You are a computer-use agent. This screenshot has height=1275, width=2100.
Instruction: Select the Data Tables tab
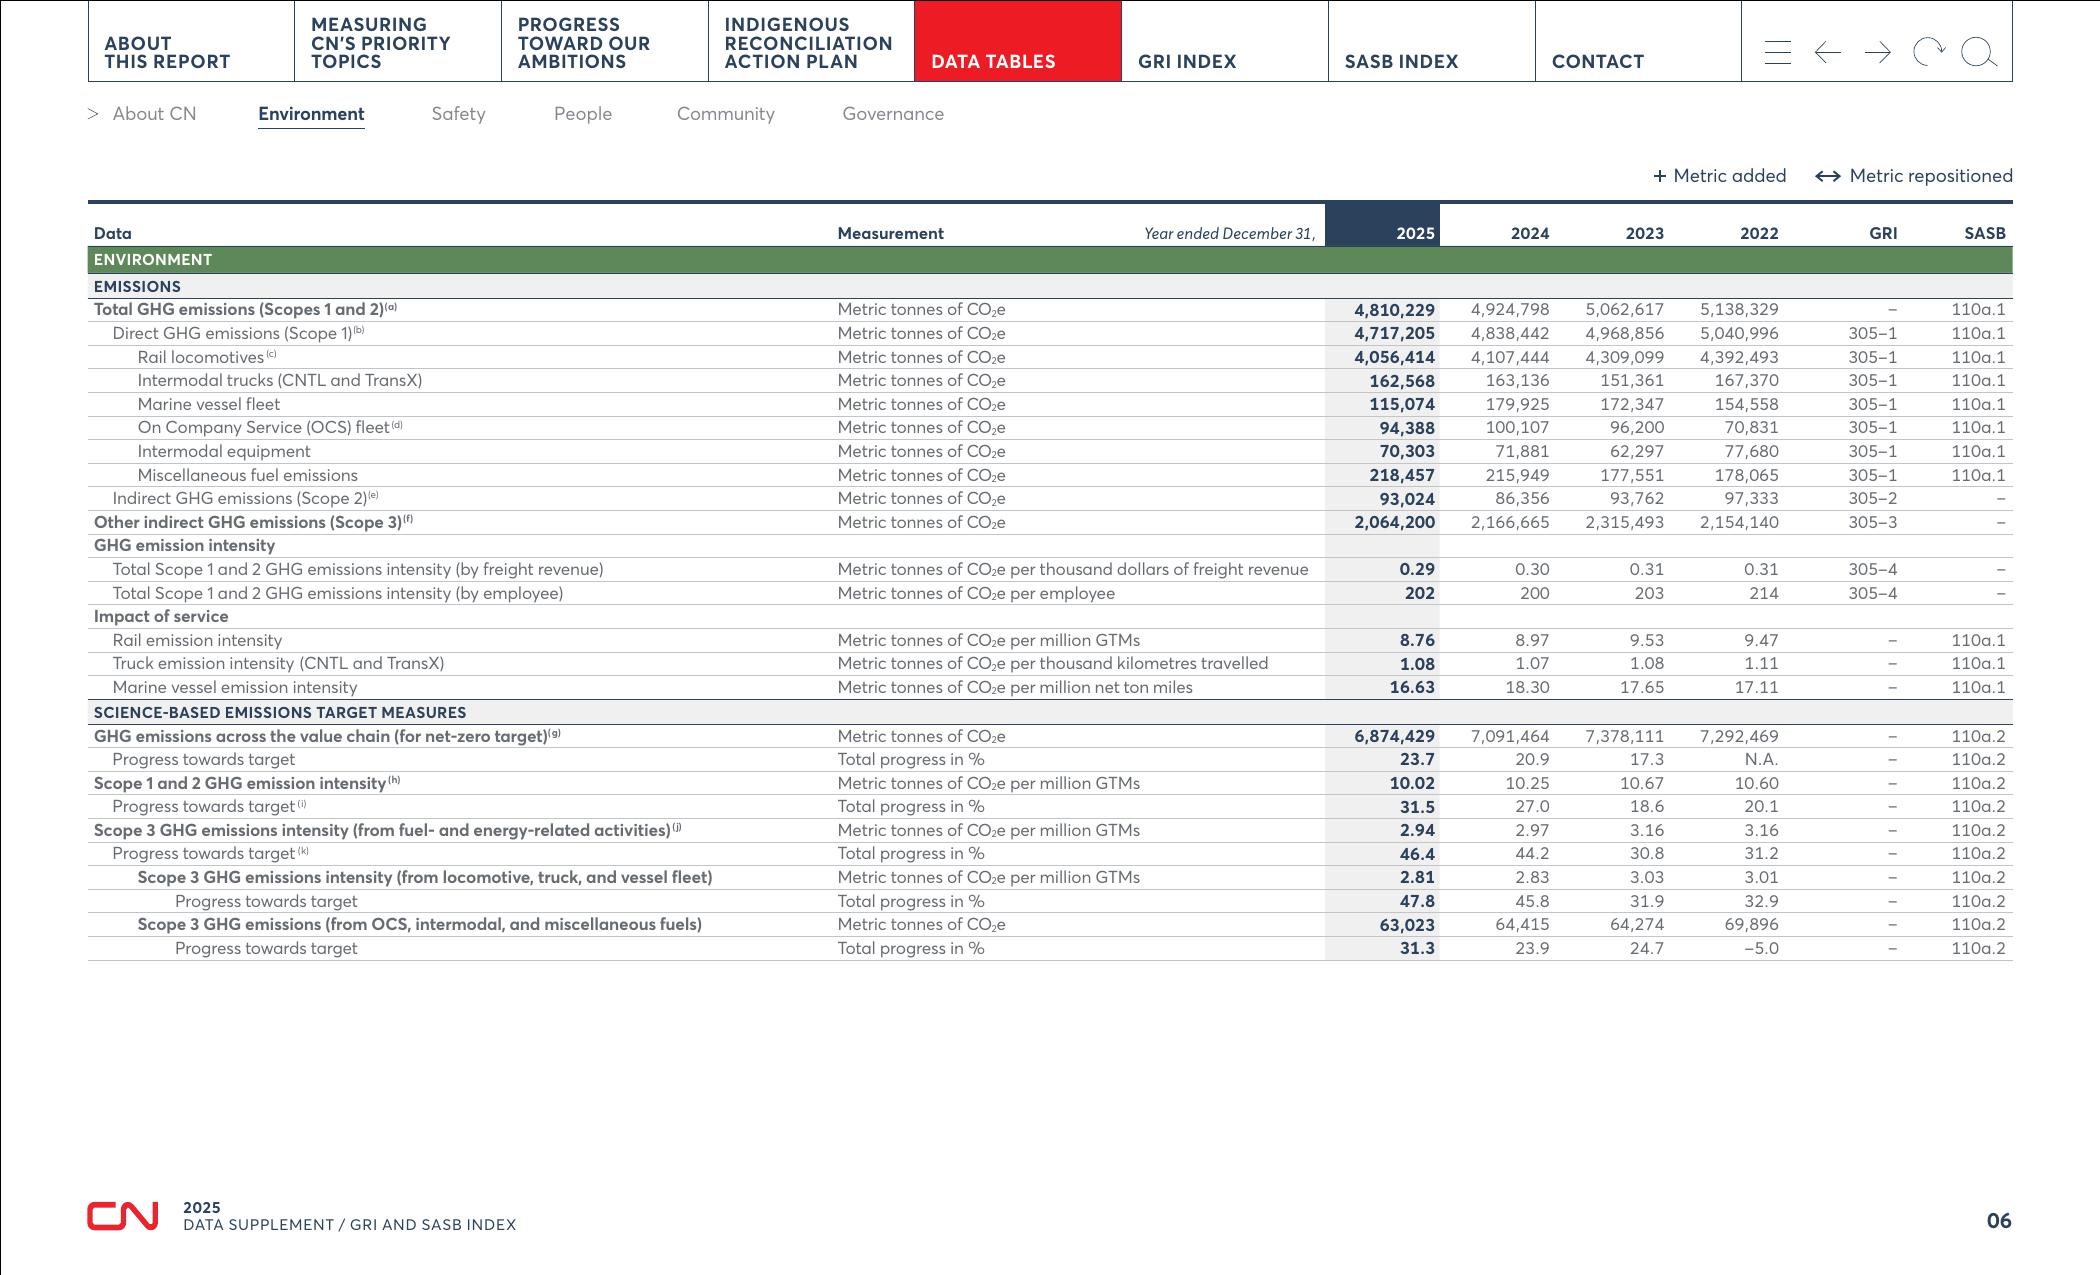point(1018,41)
